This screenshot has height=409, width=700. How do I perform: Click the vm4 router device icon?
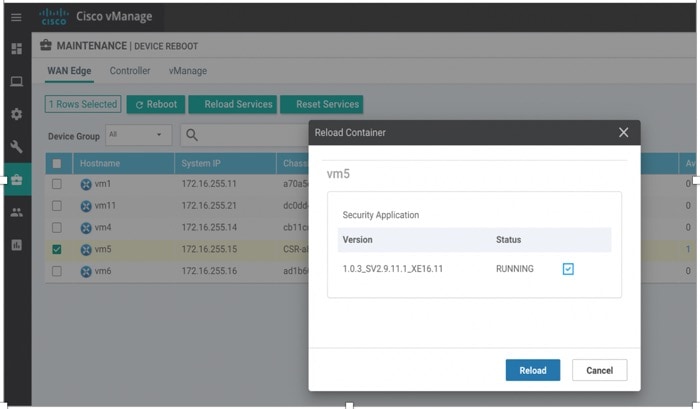coord(86,228)
